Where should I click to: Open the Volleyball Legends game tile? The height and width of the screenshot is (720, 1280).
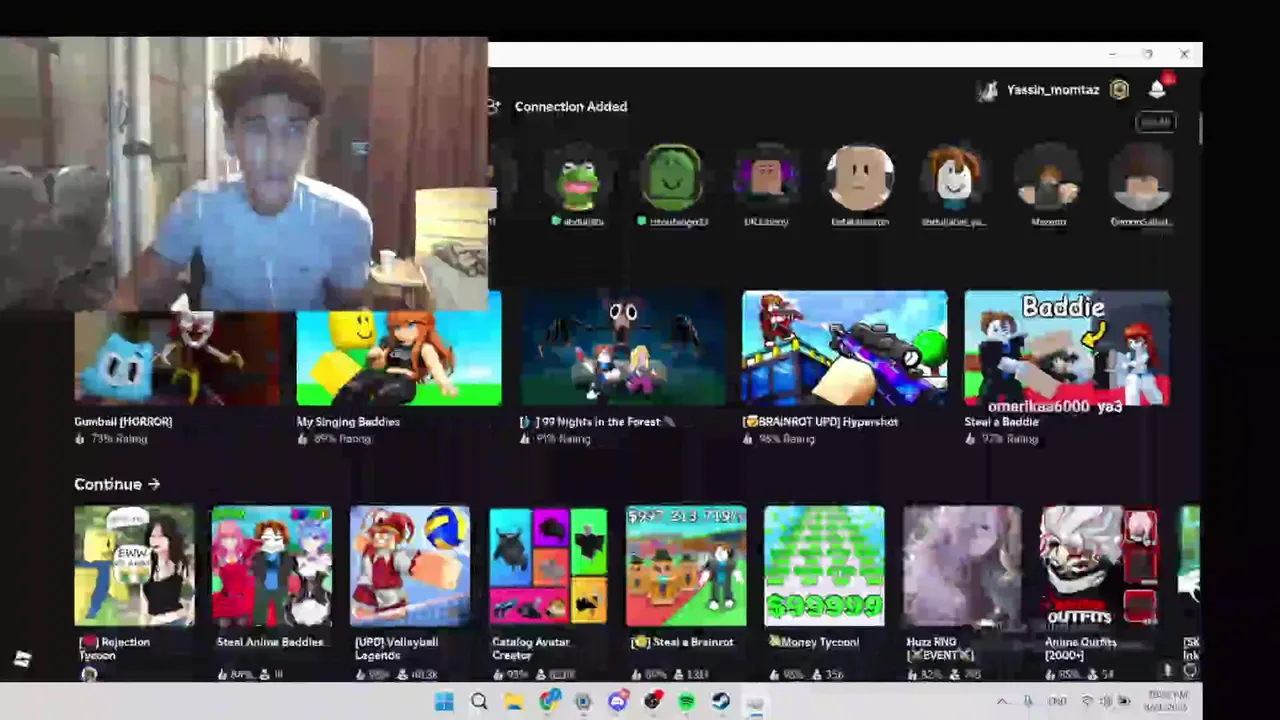[x=410, y=566]
